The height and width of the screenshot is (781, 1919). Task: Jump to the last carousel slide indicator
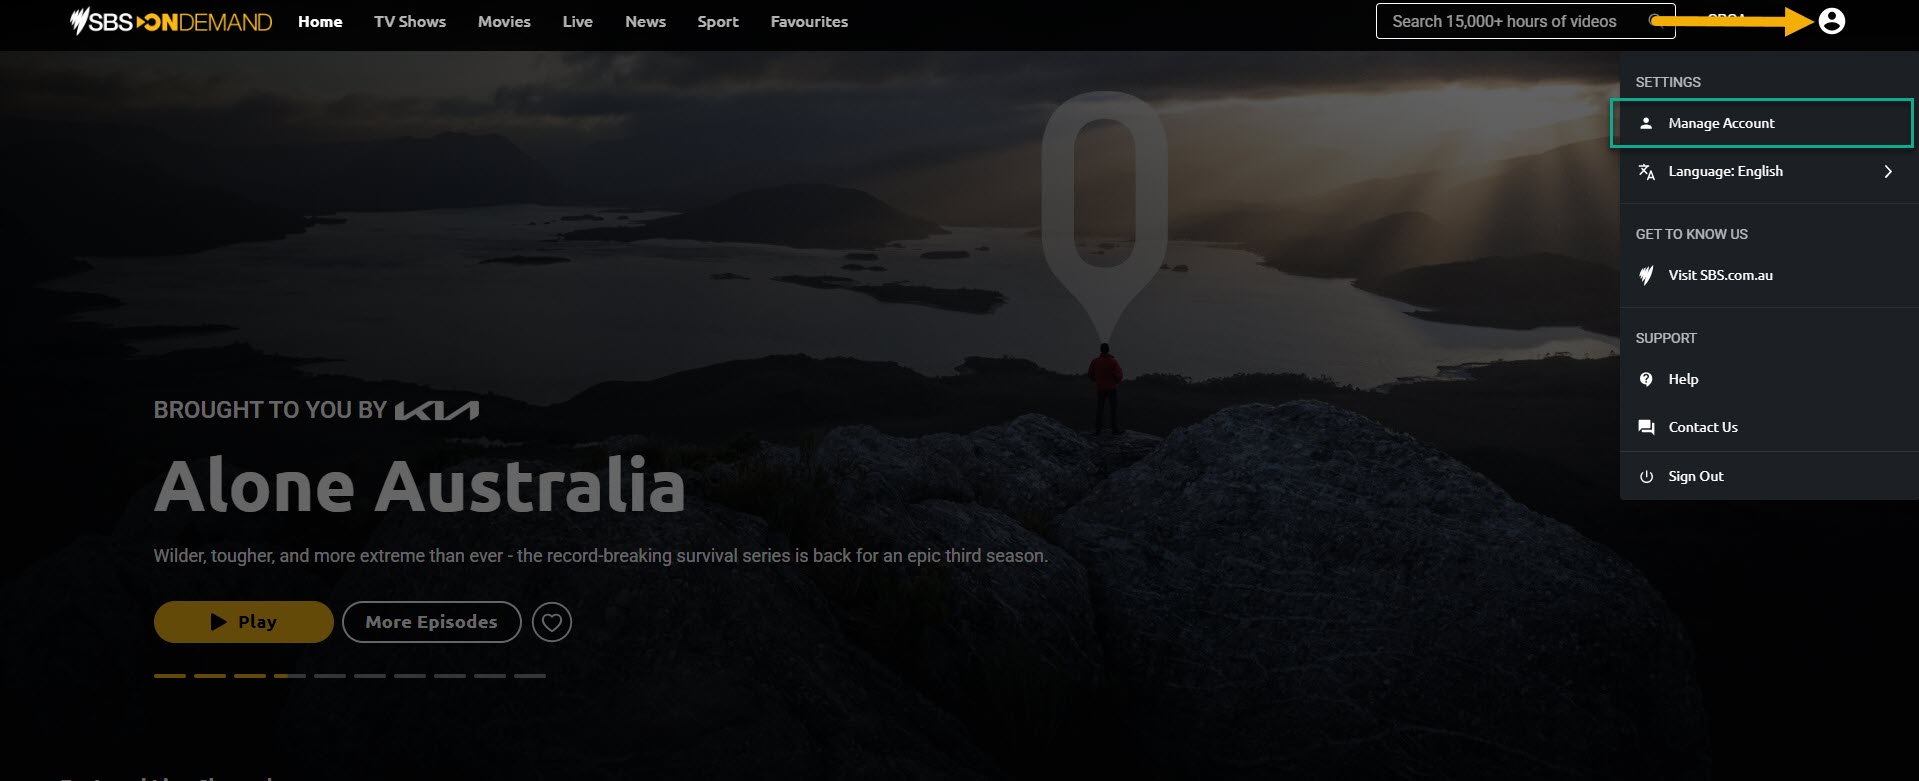[x=530, y=676]
